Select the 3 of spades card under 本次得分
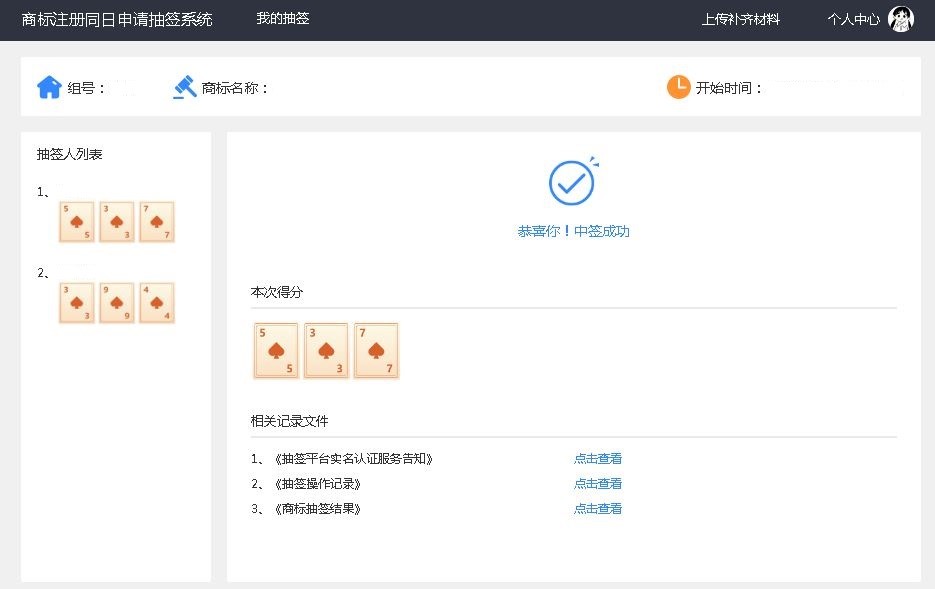The height and width of the screenshot is (589, 935). click(x=326, y=350)
